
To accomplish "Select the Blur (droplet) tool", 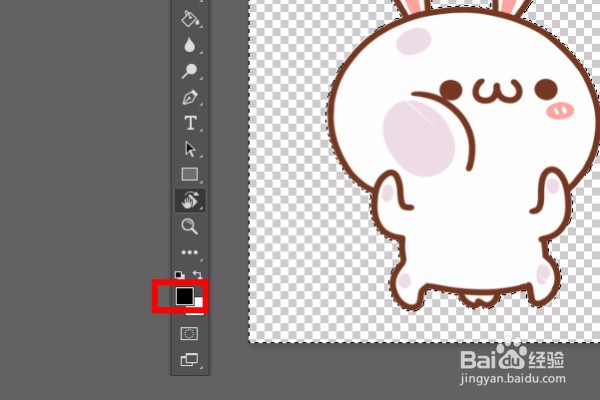I will [190, 45].
